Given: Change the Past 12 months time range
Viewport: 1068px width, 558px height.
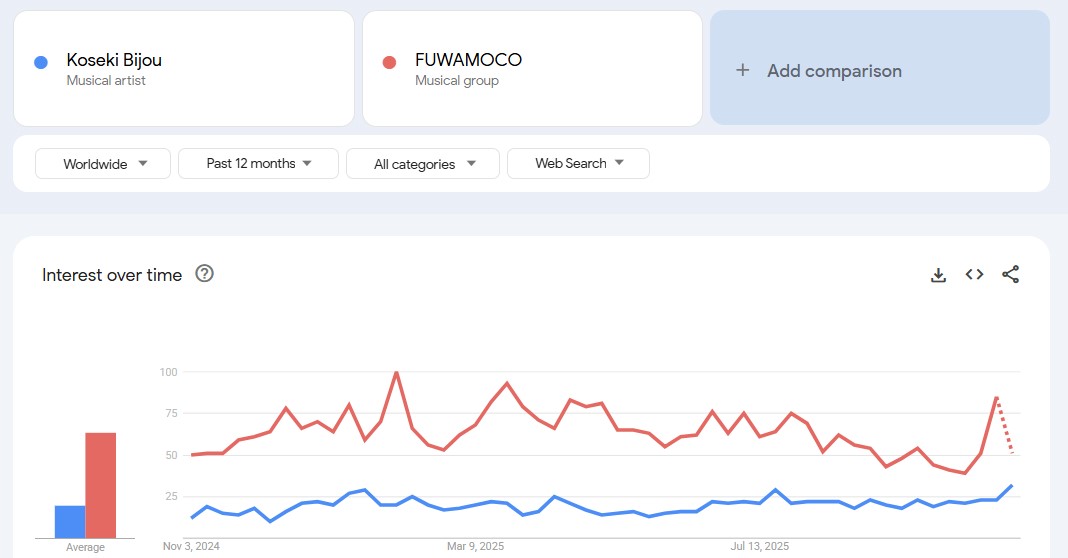Looking at the screenshot, I should 258,164.
